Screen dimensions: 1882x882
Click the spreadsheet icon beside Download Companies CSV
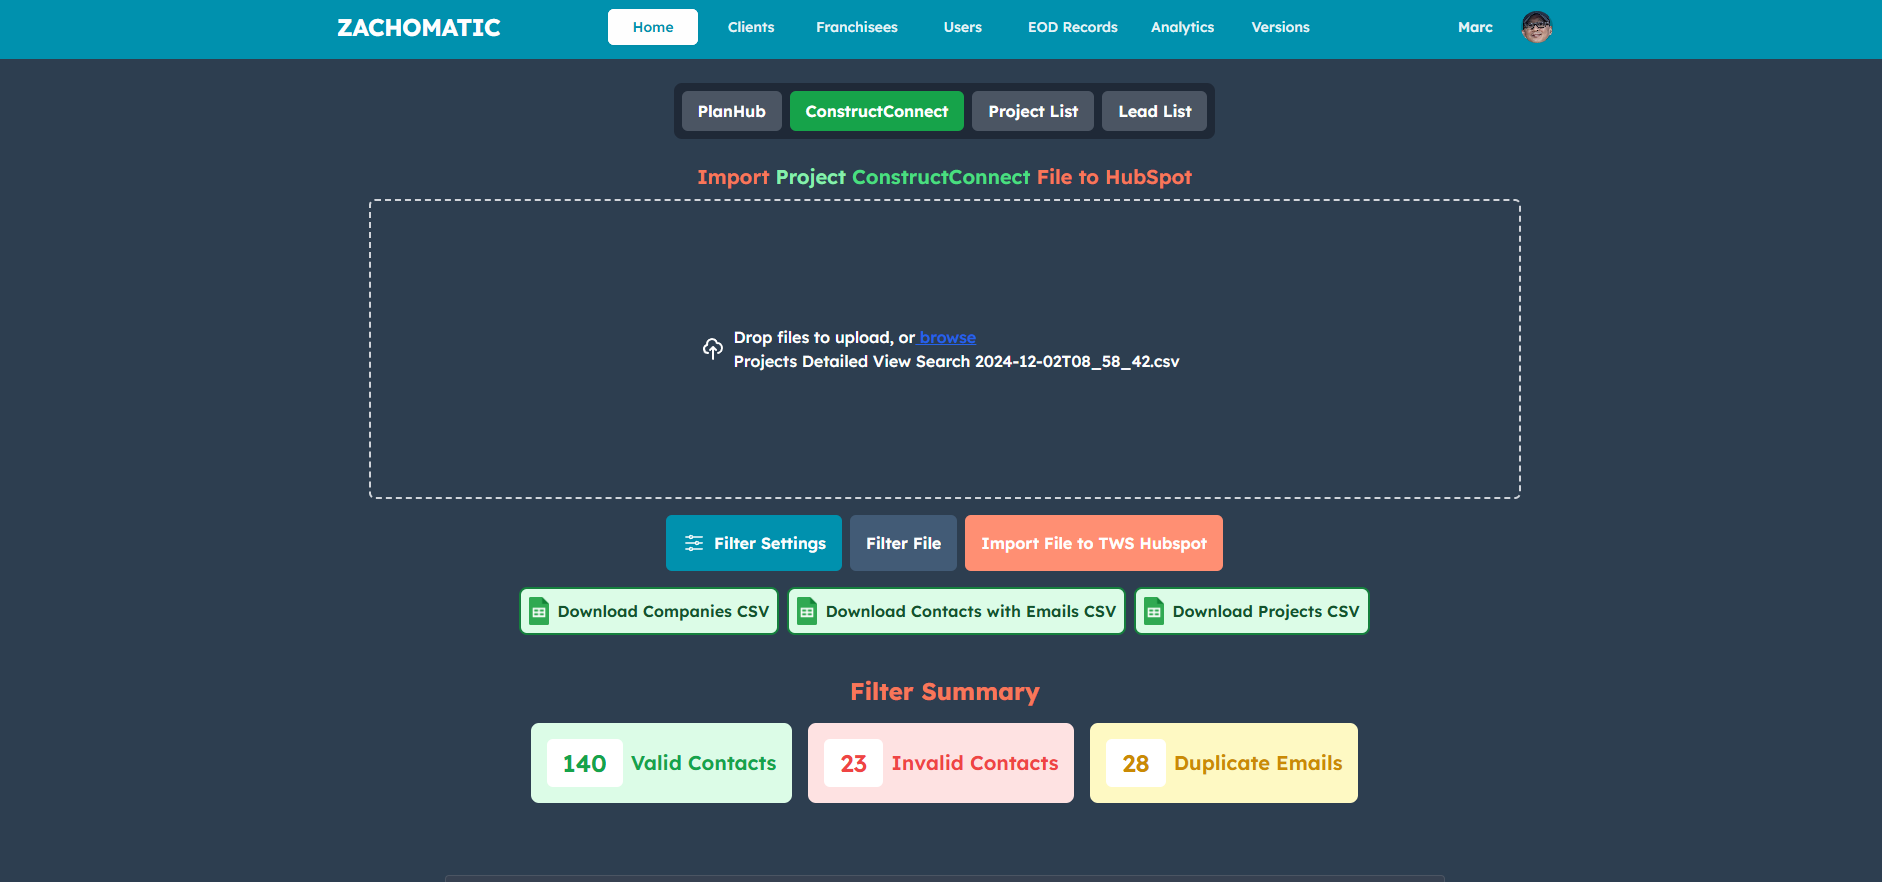coord(539,611)
